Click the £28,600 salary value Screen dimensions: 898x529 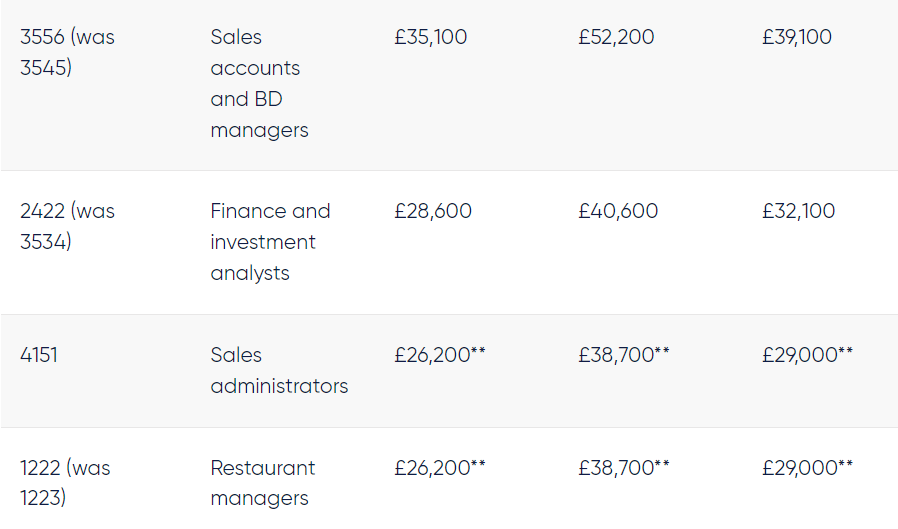(433, 212)
